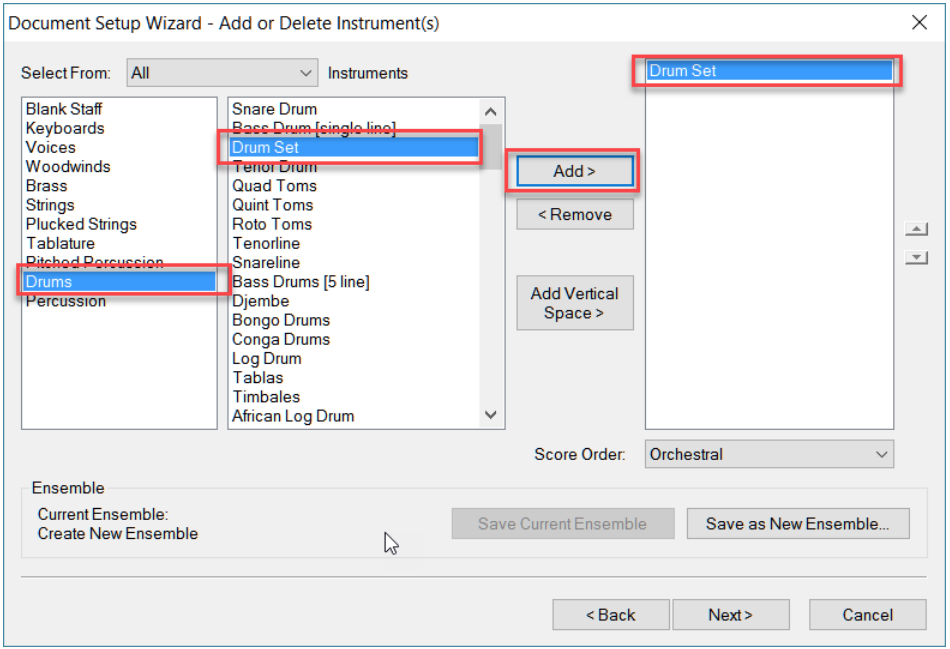Click the Add button

point(573,171)
